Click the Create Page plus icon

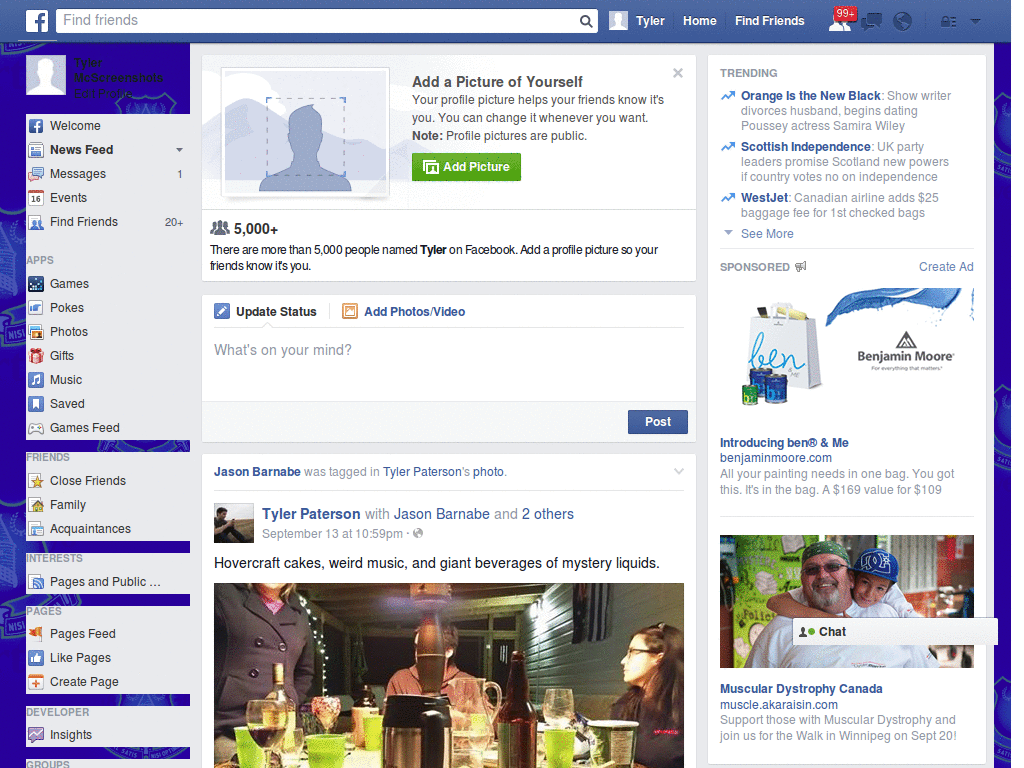coord(36,682)
